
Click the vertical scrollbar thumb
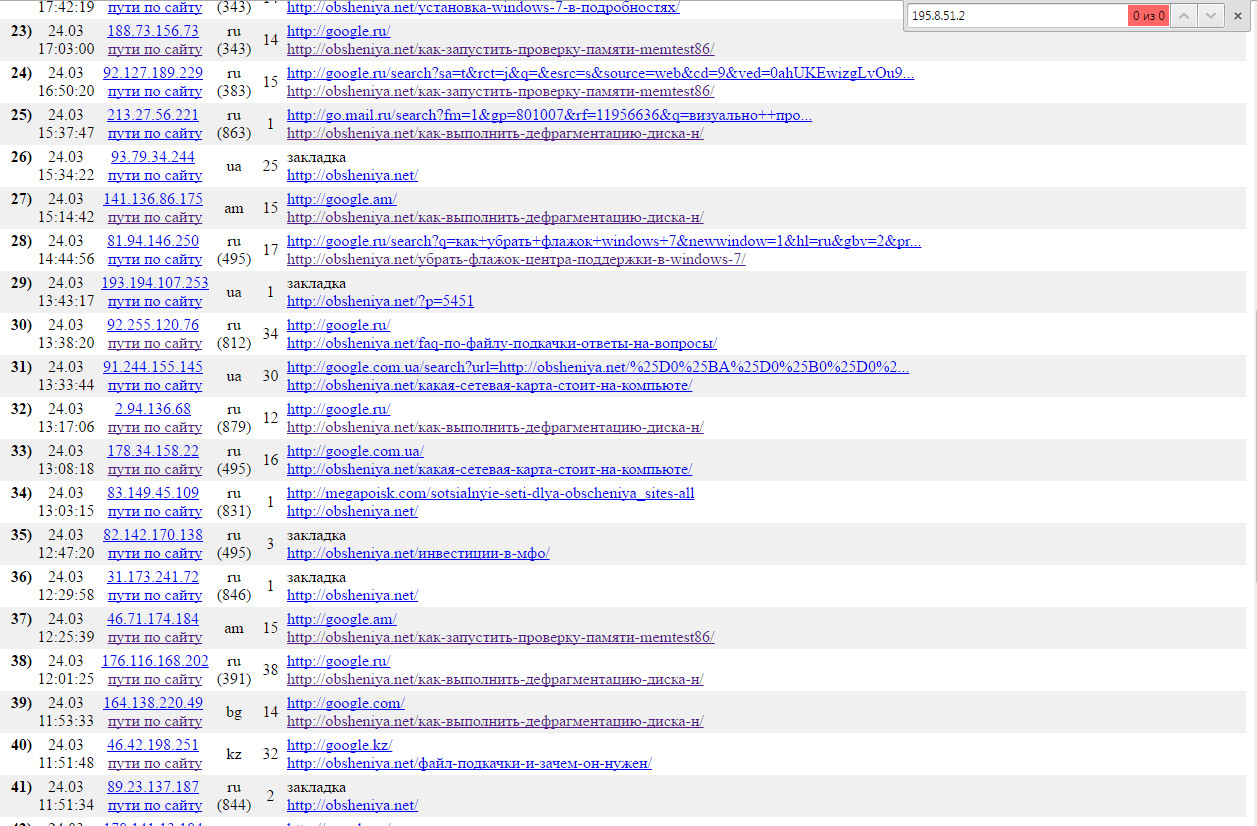(1253, 445)
